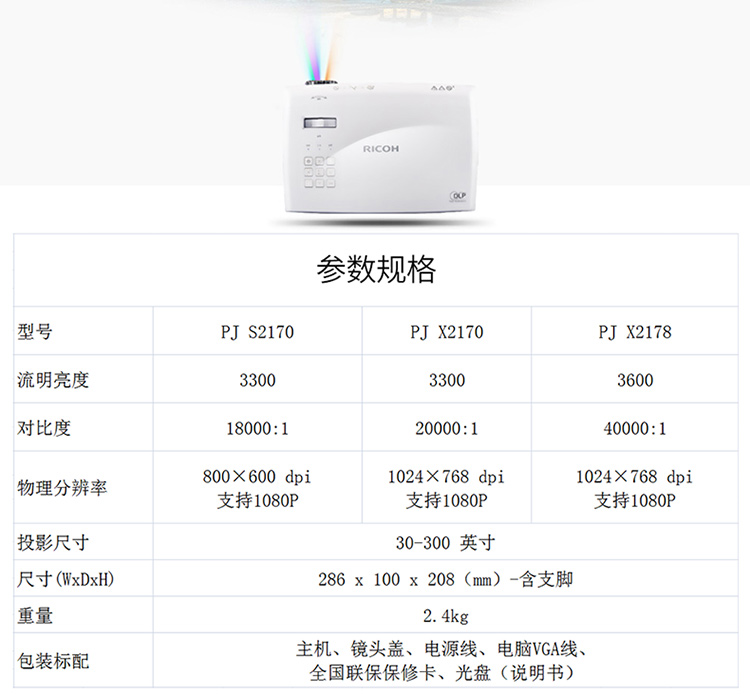Click the projector control keypad buttons

coord(320,172)
